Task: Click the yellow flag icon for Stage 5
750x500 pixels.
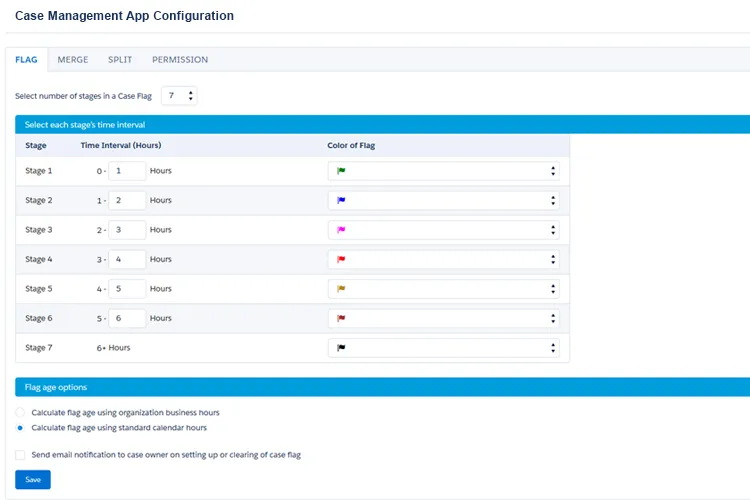Action: pos(341,289)
